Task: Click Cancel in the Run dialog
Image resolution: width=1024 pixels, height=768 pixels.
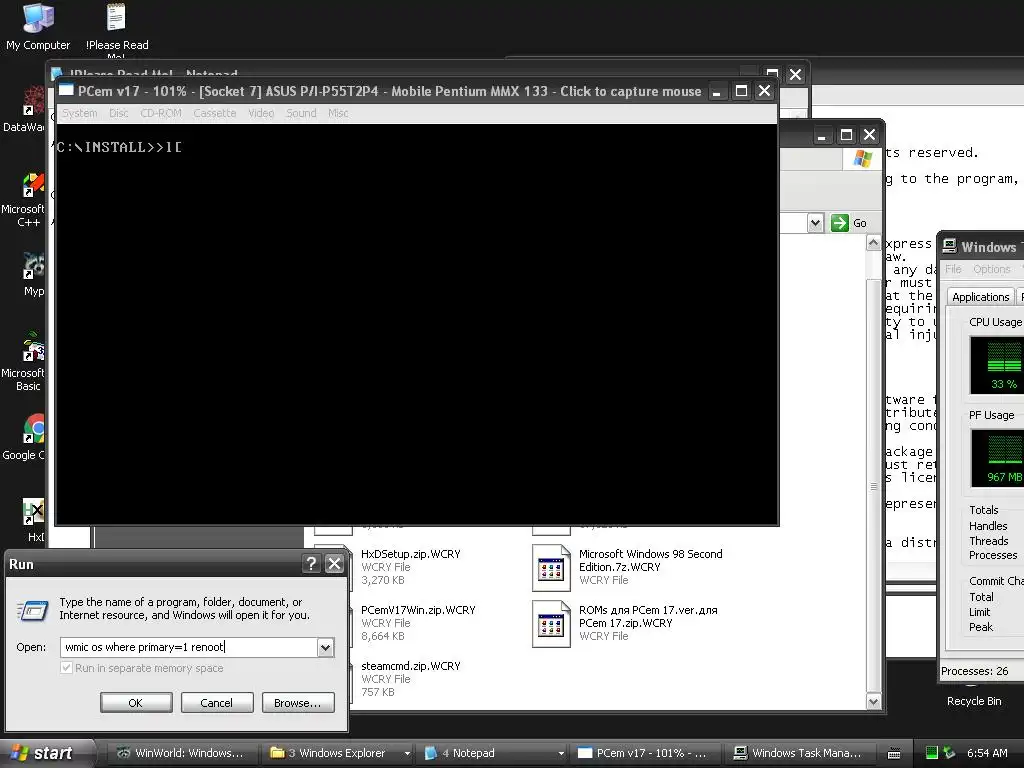Action: point(216,703)
